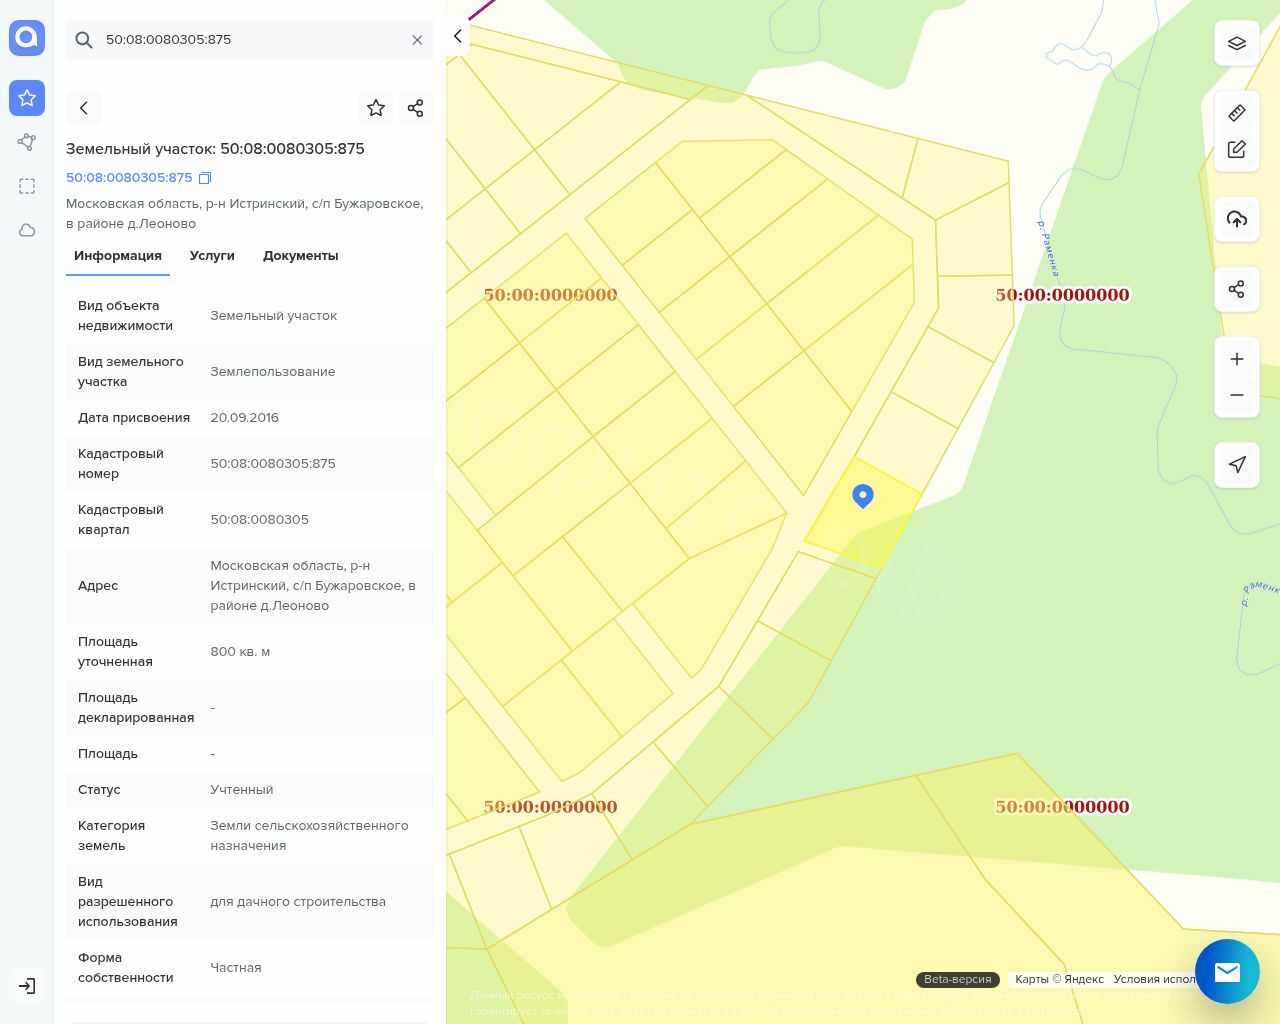Viewport: 1280px width, 1024px height.
Task: Clear the cadastral number search
Action: pos(417,40)
